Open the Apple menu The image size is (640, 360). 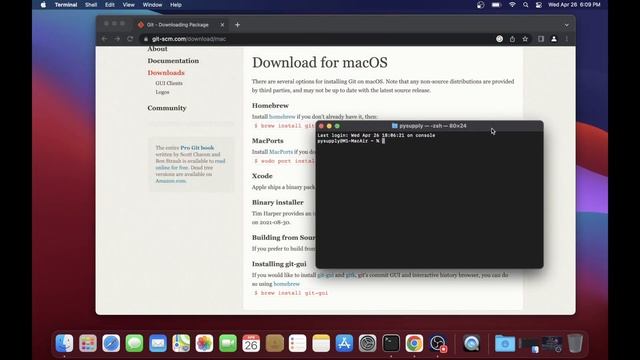(43, 5)
